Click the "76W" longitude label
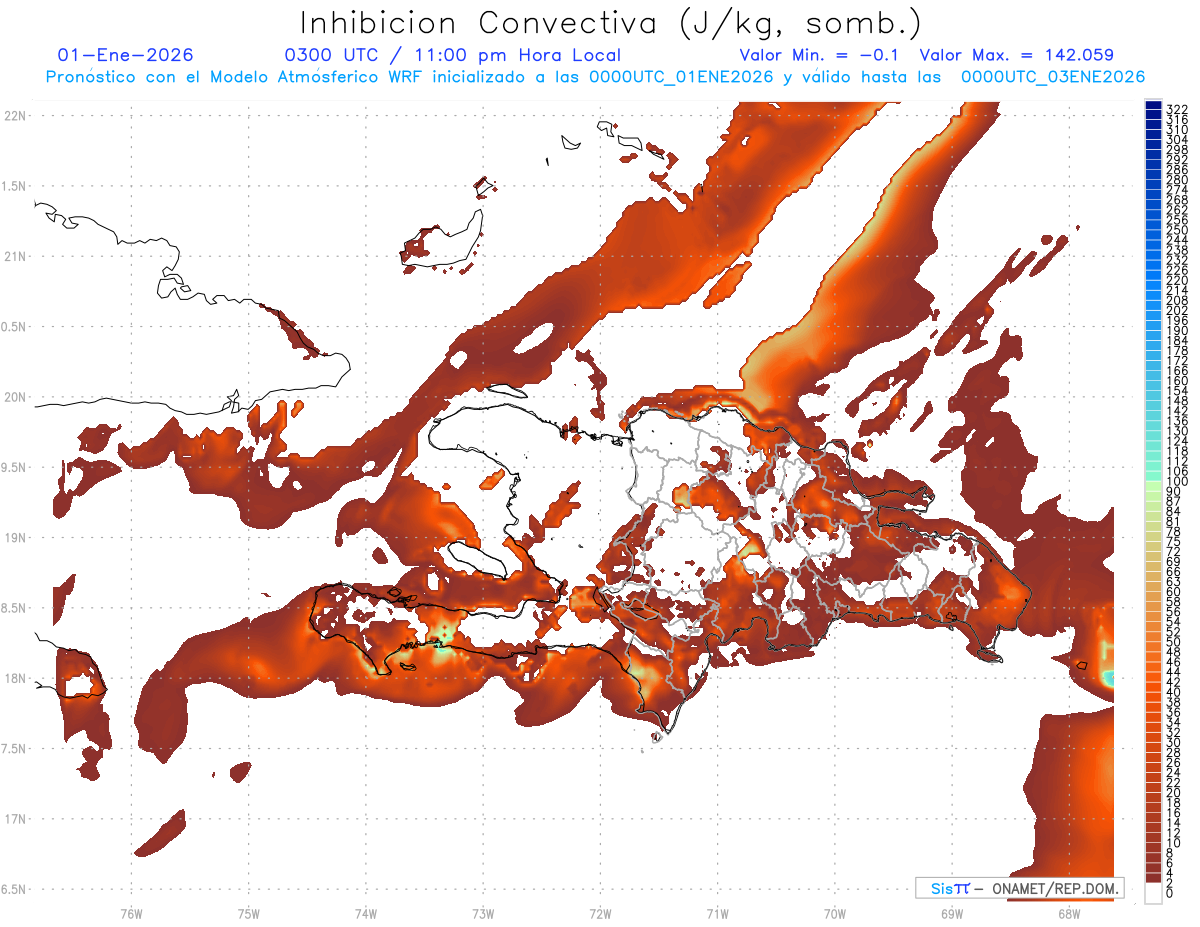Screen dimensions: 1200x927 click(x=131, y=913)
